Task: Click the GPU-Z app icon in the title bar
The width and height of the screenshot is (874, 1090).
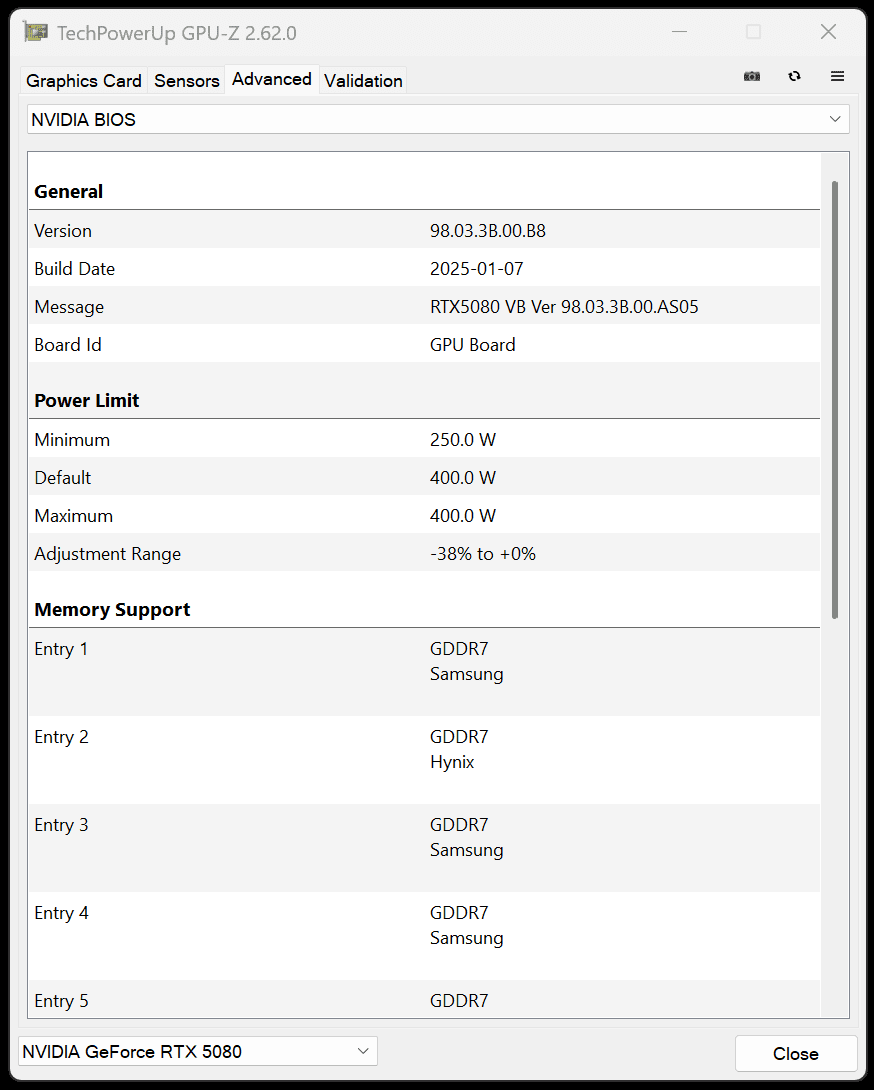Action: 35,32
